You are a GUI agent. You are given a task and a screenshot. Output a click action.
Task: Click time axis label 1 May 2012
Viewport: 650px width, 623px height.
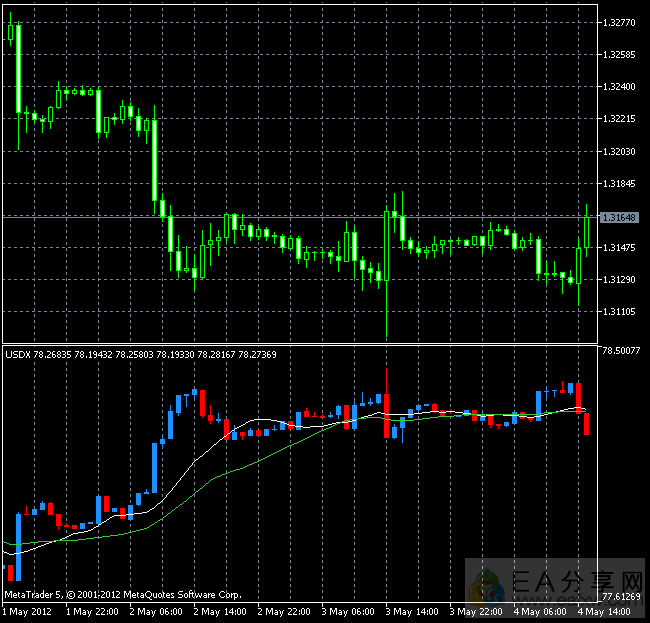click(27, 612)
